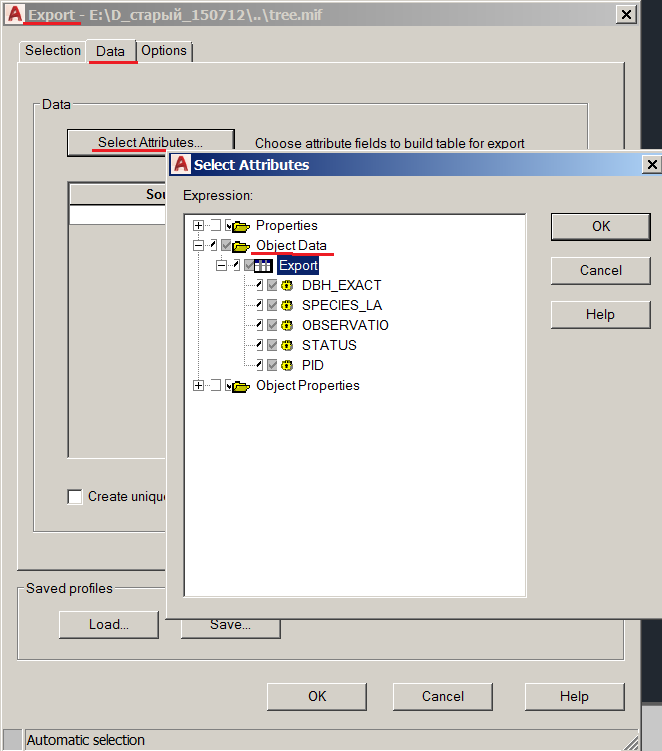Check the Properties category checkbox
Image resolution: width=662 pixels, height=751 pixels.
coord(216,225)
